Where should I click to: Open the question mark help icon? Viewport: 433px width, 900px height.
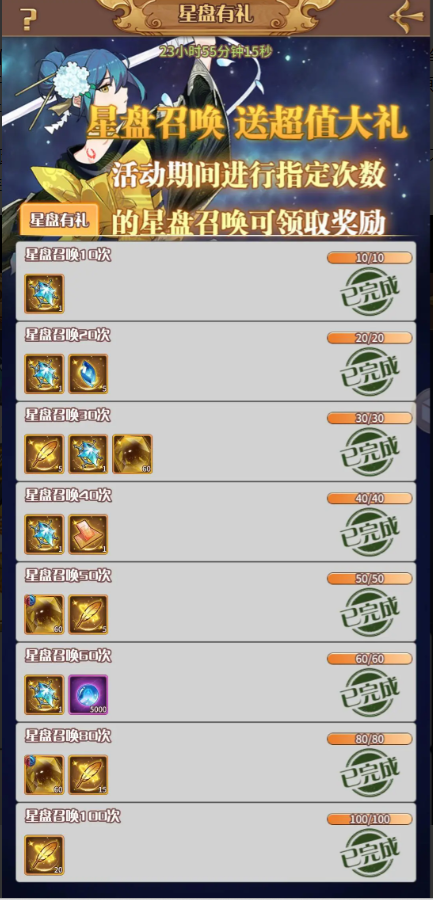(x=28, y=19)
